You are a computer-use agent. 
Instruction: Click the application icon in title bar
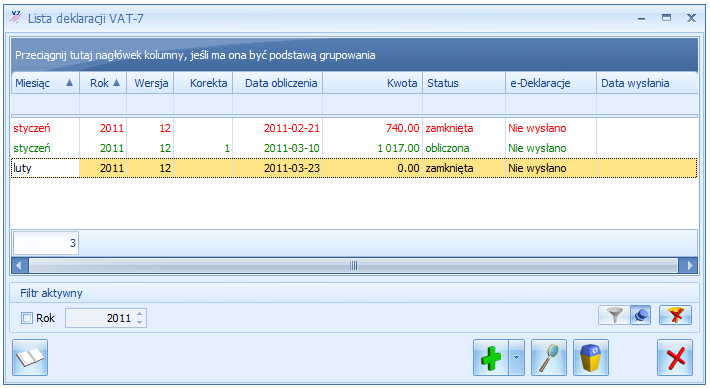pos(16,18)
